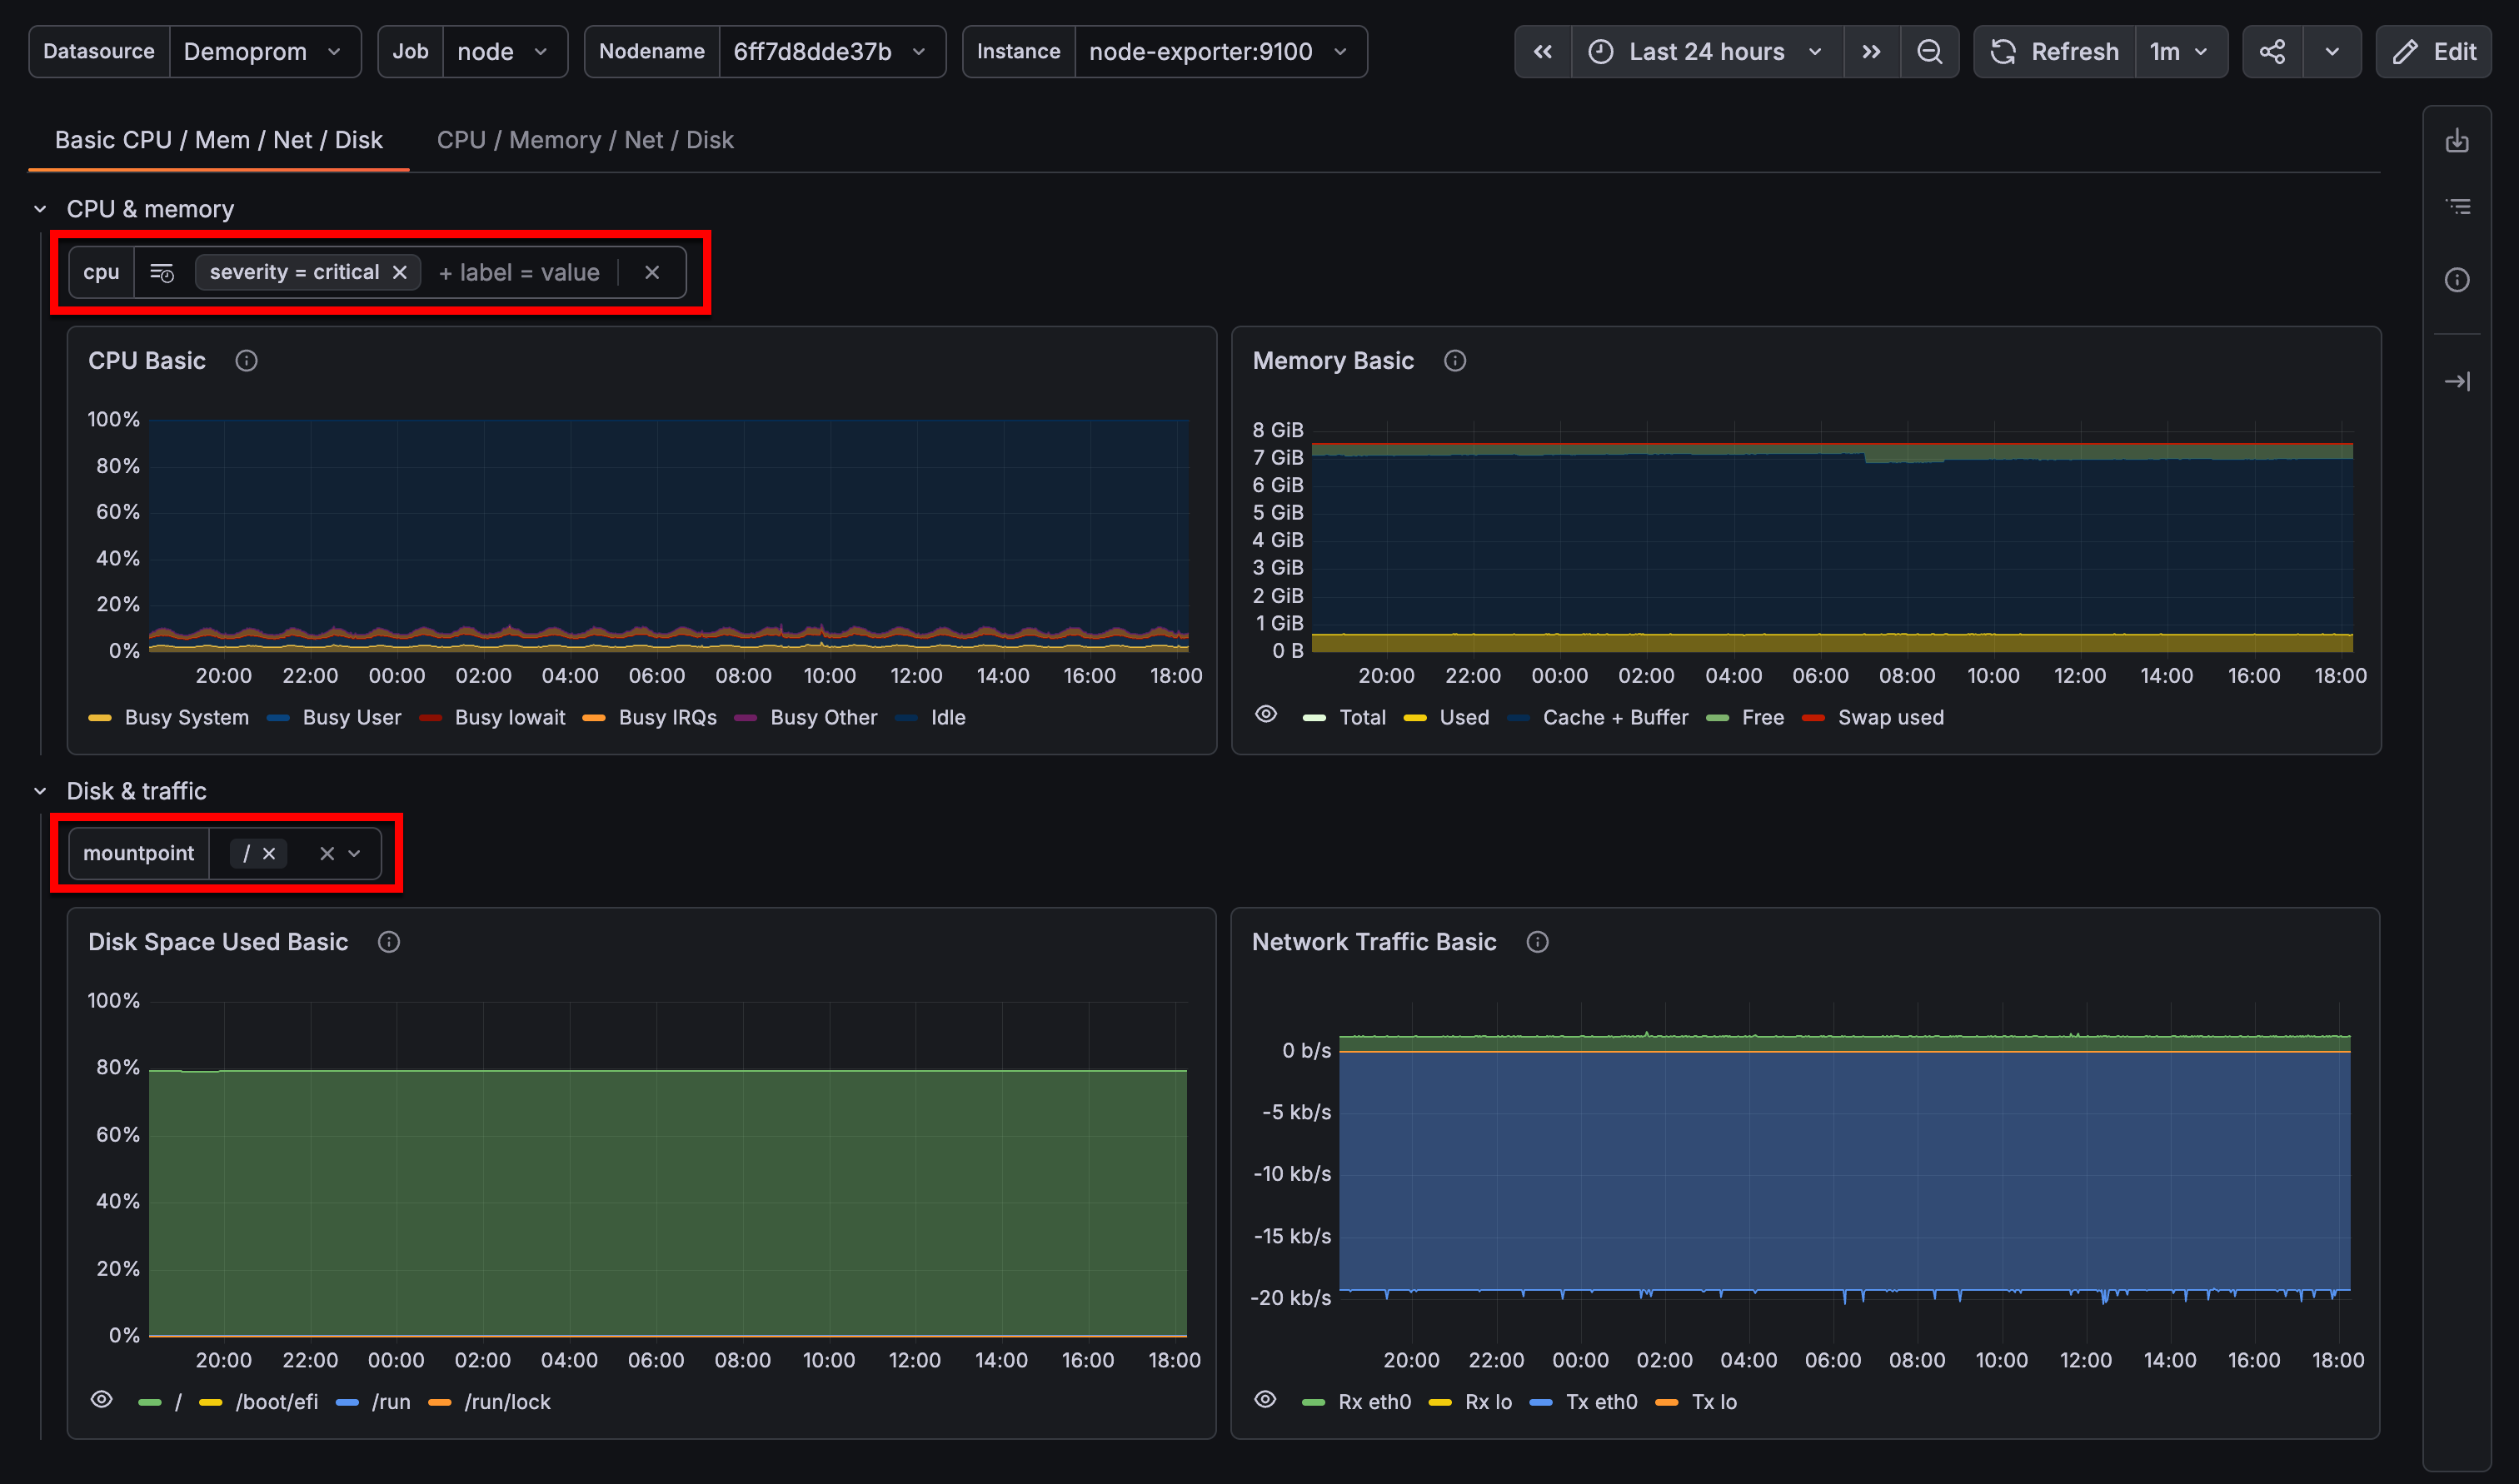
Task: Toggle the Memory Basic legend eye icon
Action: point(1266,714)
